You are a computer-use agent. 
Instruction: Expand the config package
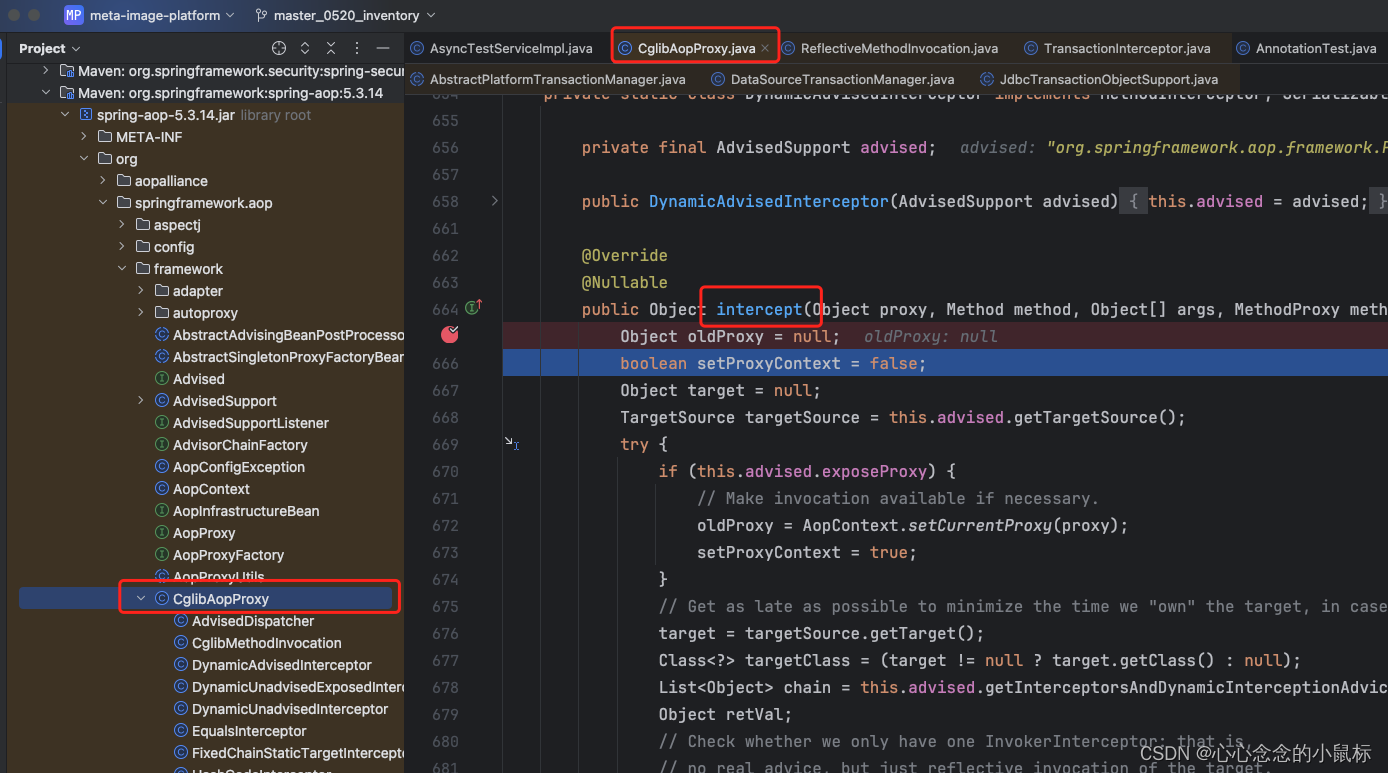(x=123, y=247)
